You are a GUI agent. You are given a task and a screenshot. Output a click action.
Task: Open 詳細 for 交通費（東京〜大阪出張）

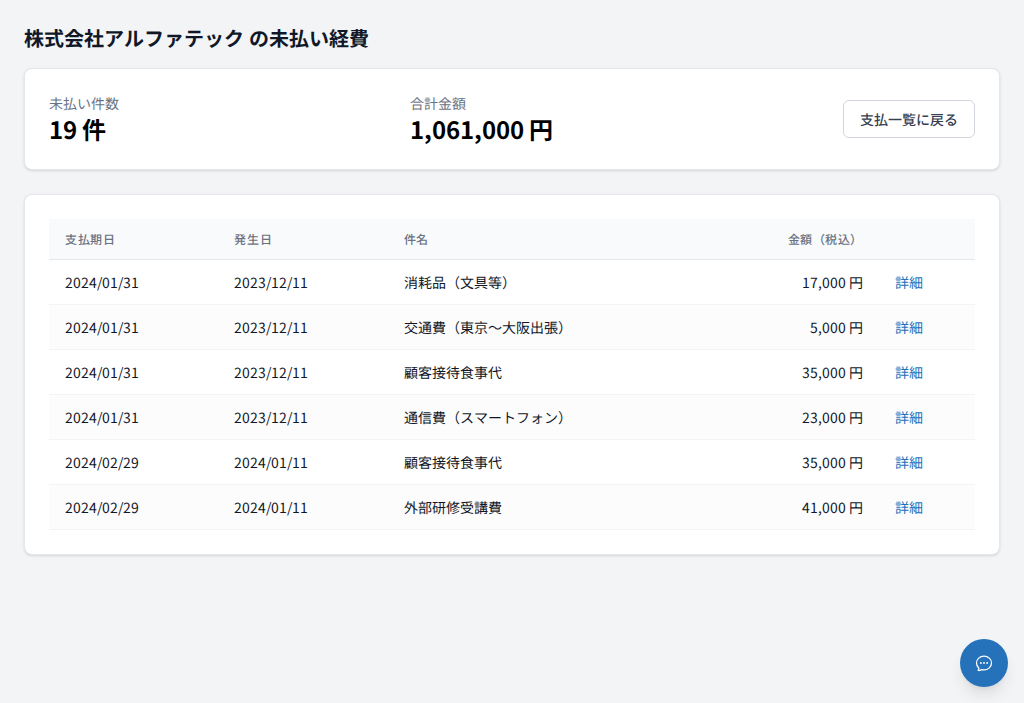coord(908,328)
